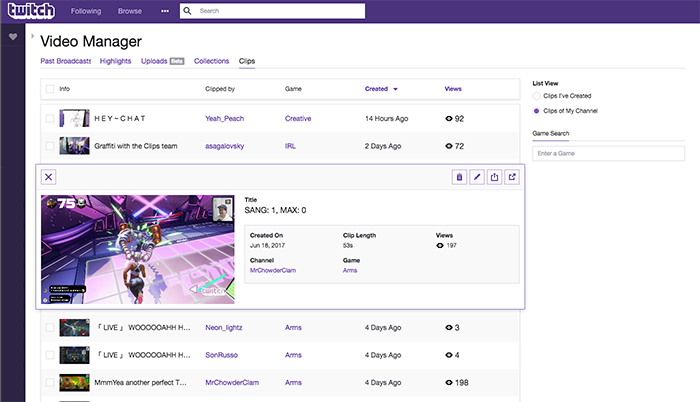Viewport: 700px width, 402px height.
Task: Open Arms game link in clip details
Action: 350,270
